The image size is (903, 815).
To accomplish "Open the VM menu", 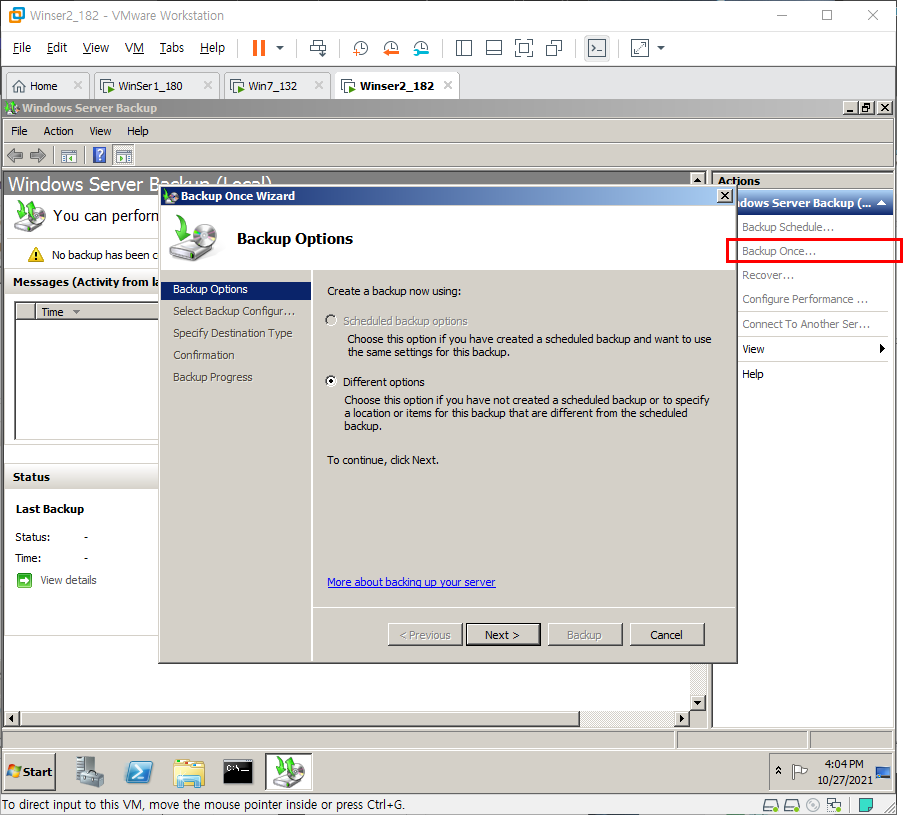I will point(134,48).
